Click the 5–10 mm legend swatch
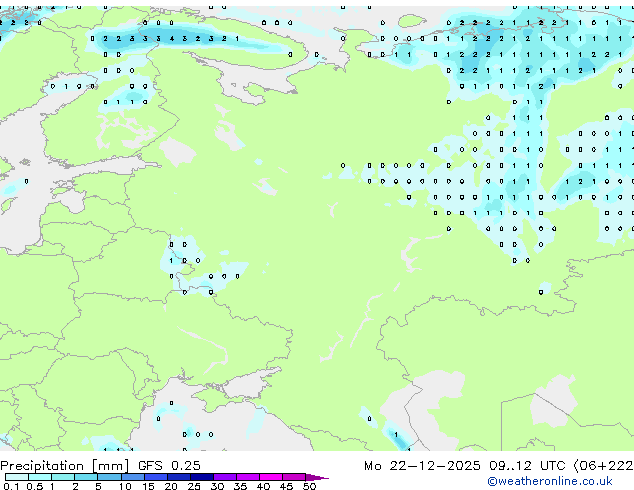Image resolution: width=634 pixels, height=490 pixels. point(109,477)
